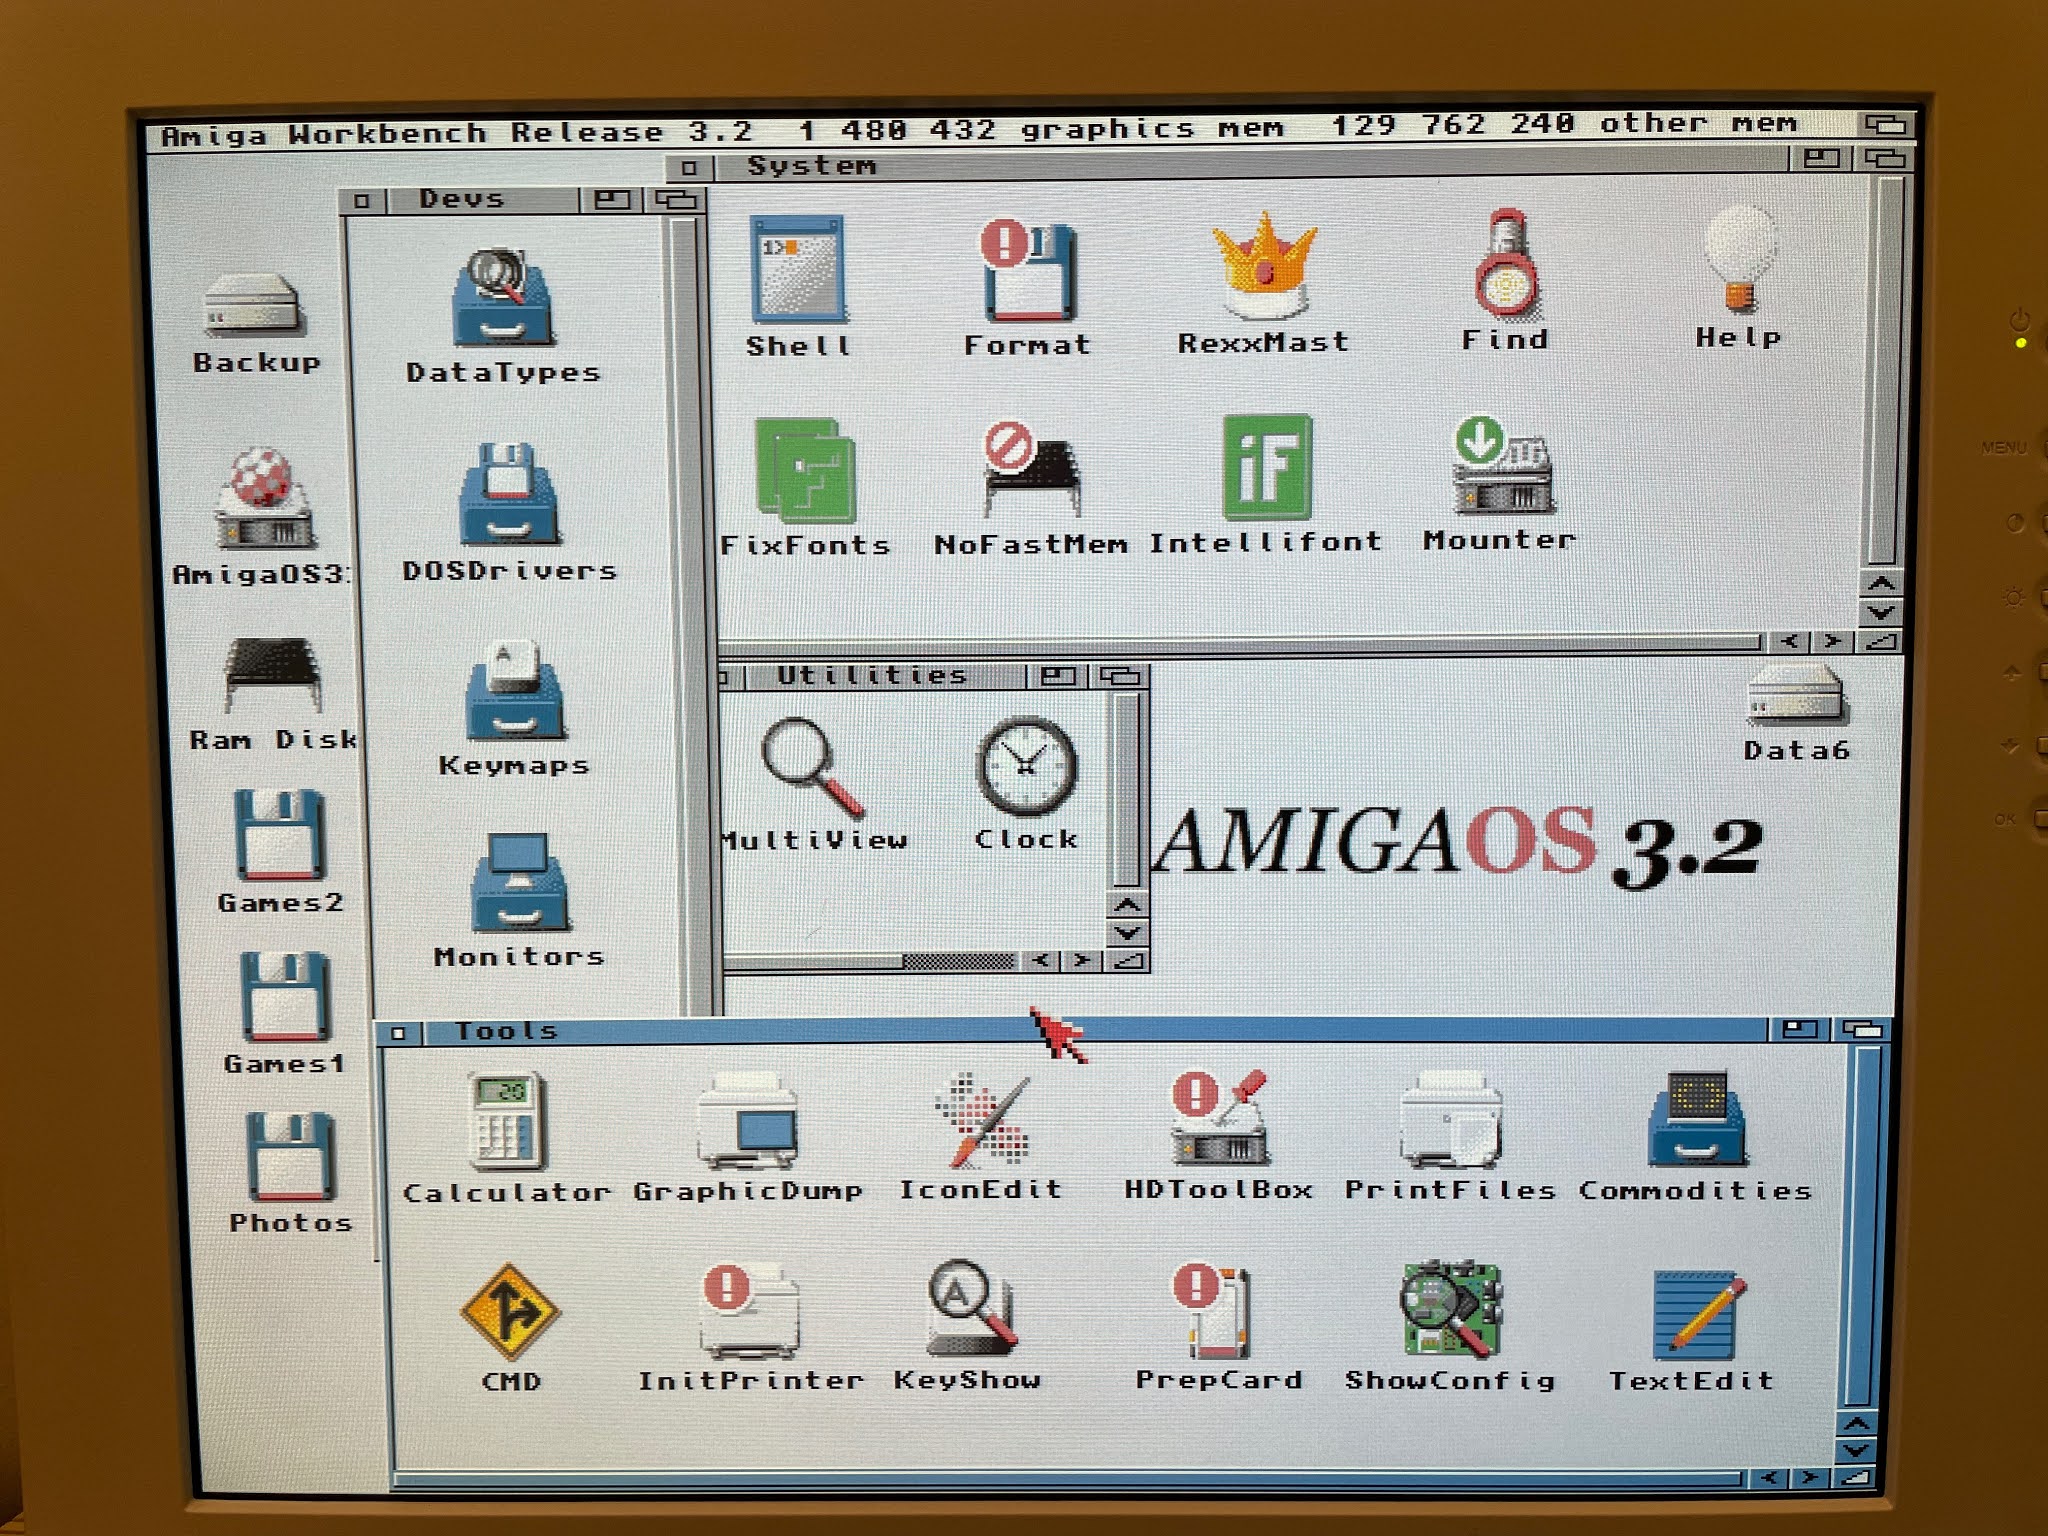
Task: Open the Shell icon in System window
Action: click(797, 271)
